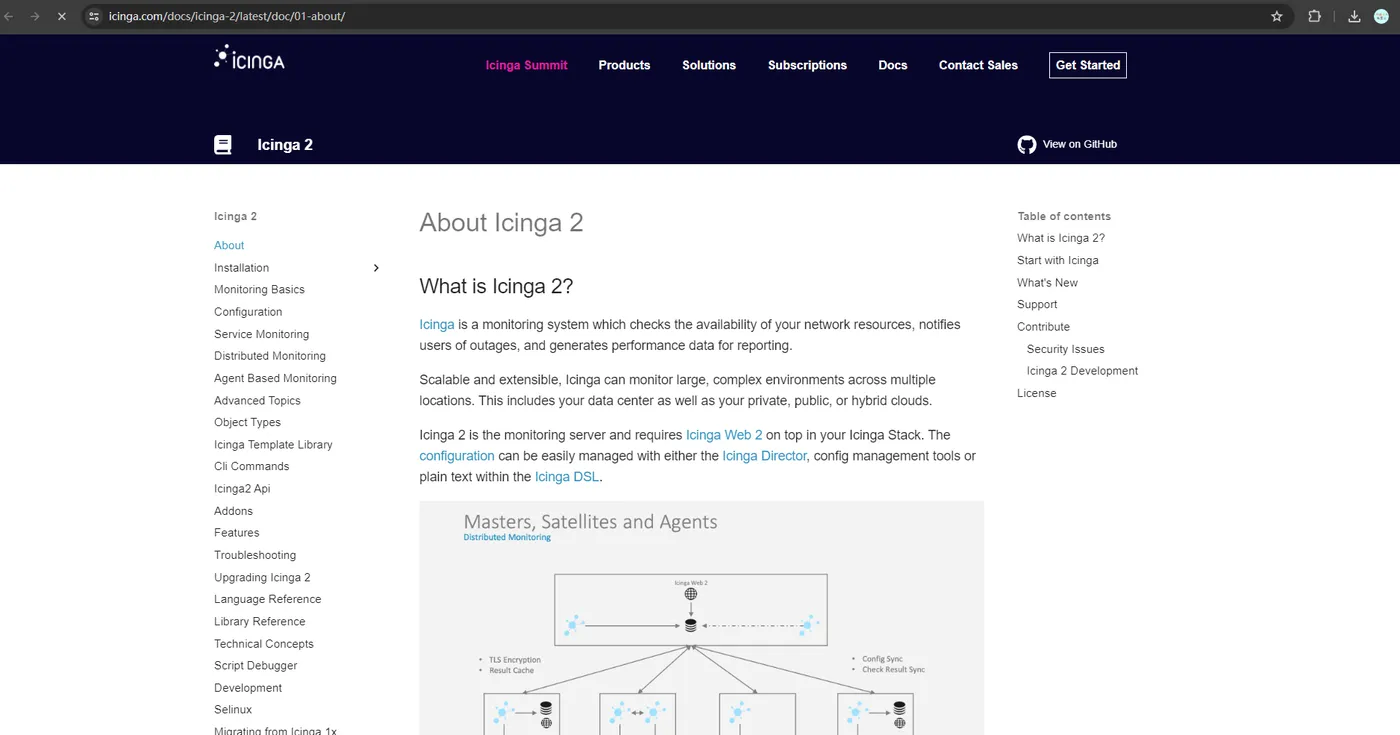Jump to What is Icinga 2? in contents
This screenshot has width=1400, height=735.
(1061, 238)
